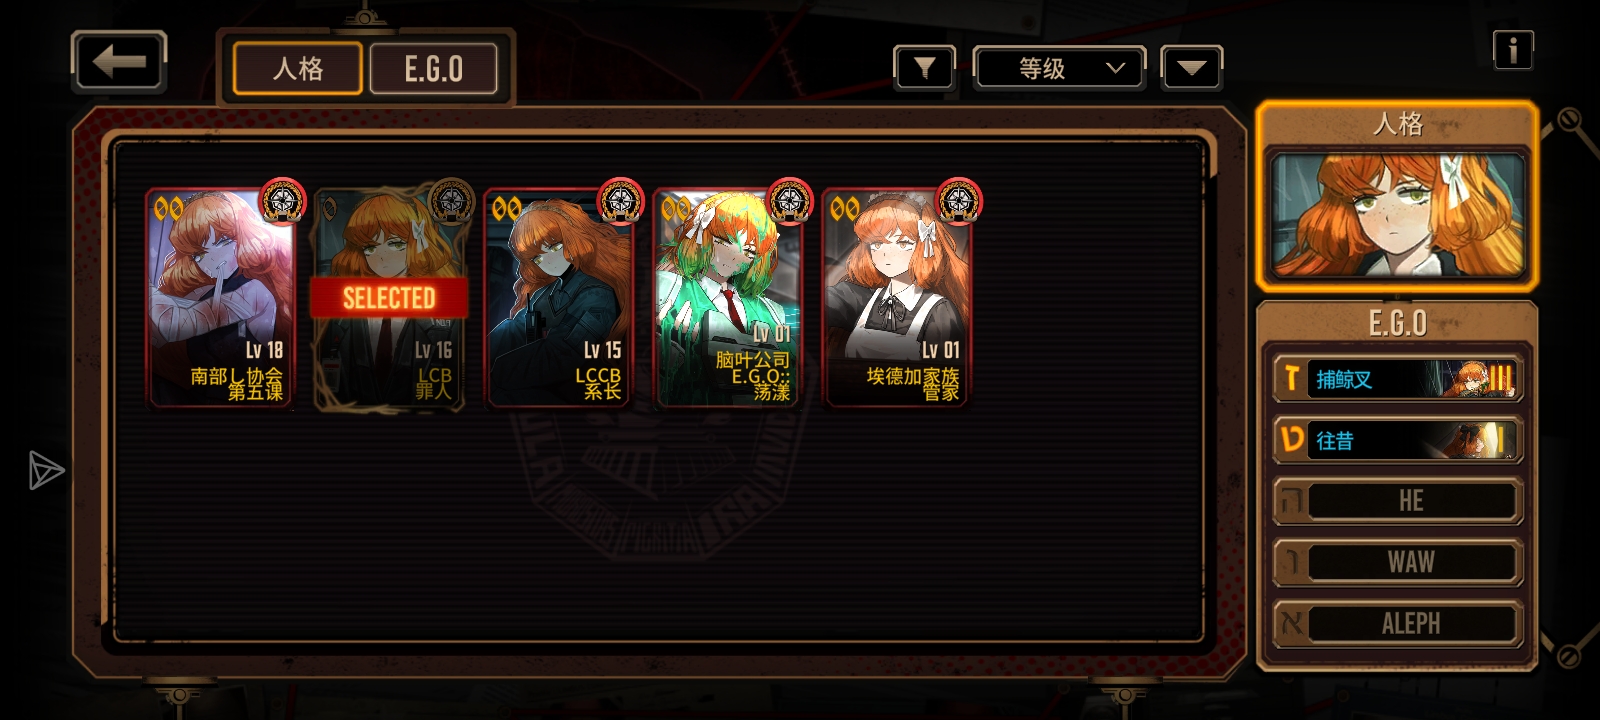Screen dimensions: 1600x720
Task: Tap the selected identity portrait under 人格
Action: (1397, 215)
